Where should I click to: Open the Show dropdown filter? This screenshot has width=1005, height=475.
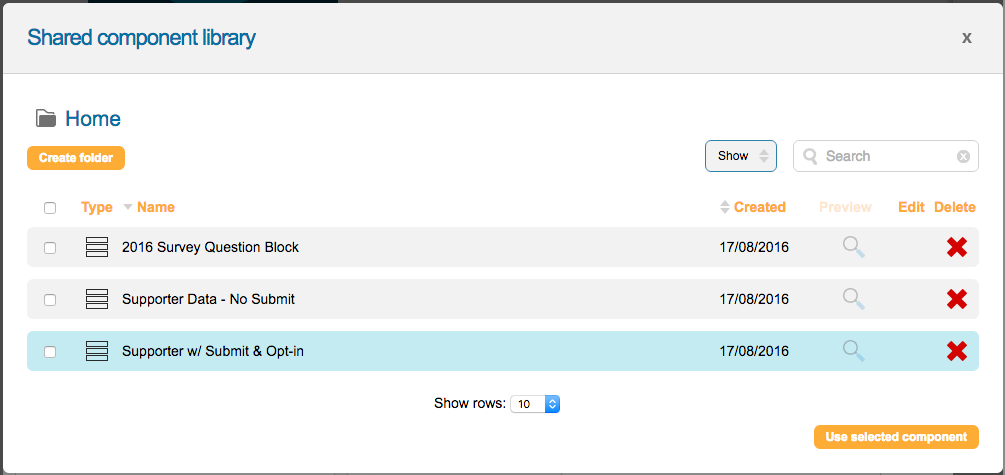click(x=741, y=156)
